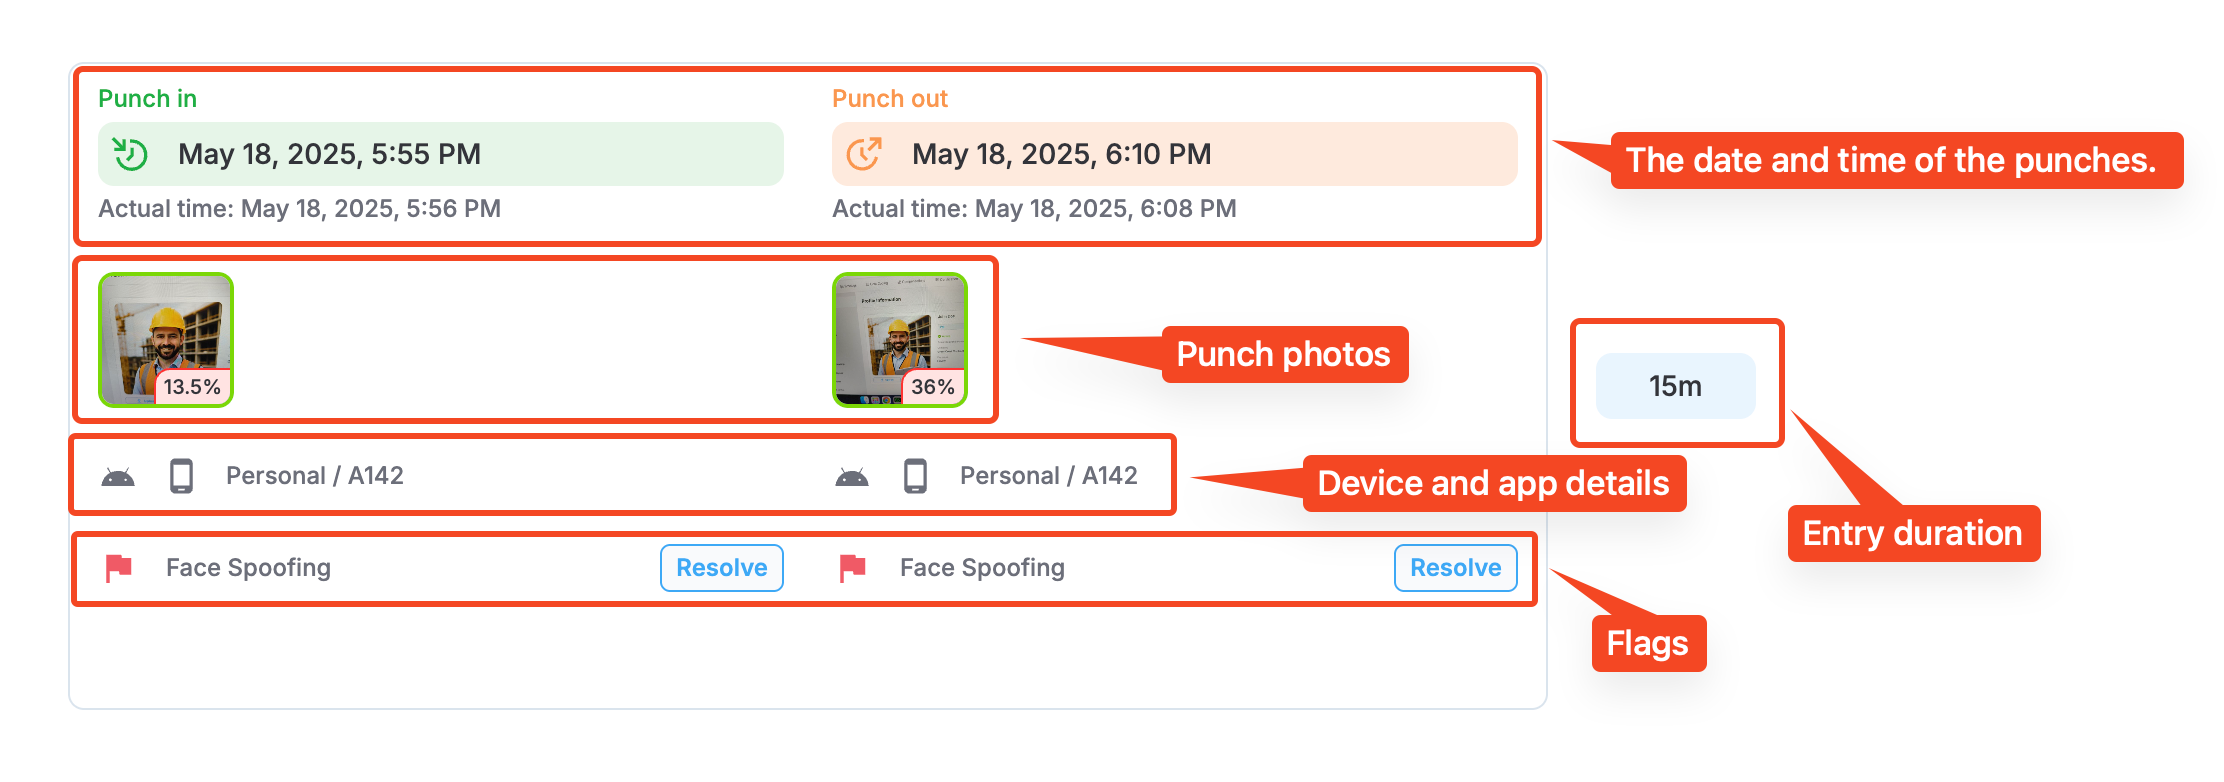Click the punch in Face Spoofing label
2224x782 pixels.
(248, 568)
